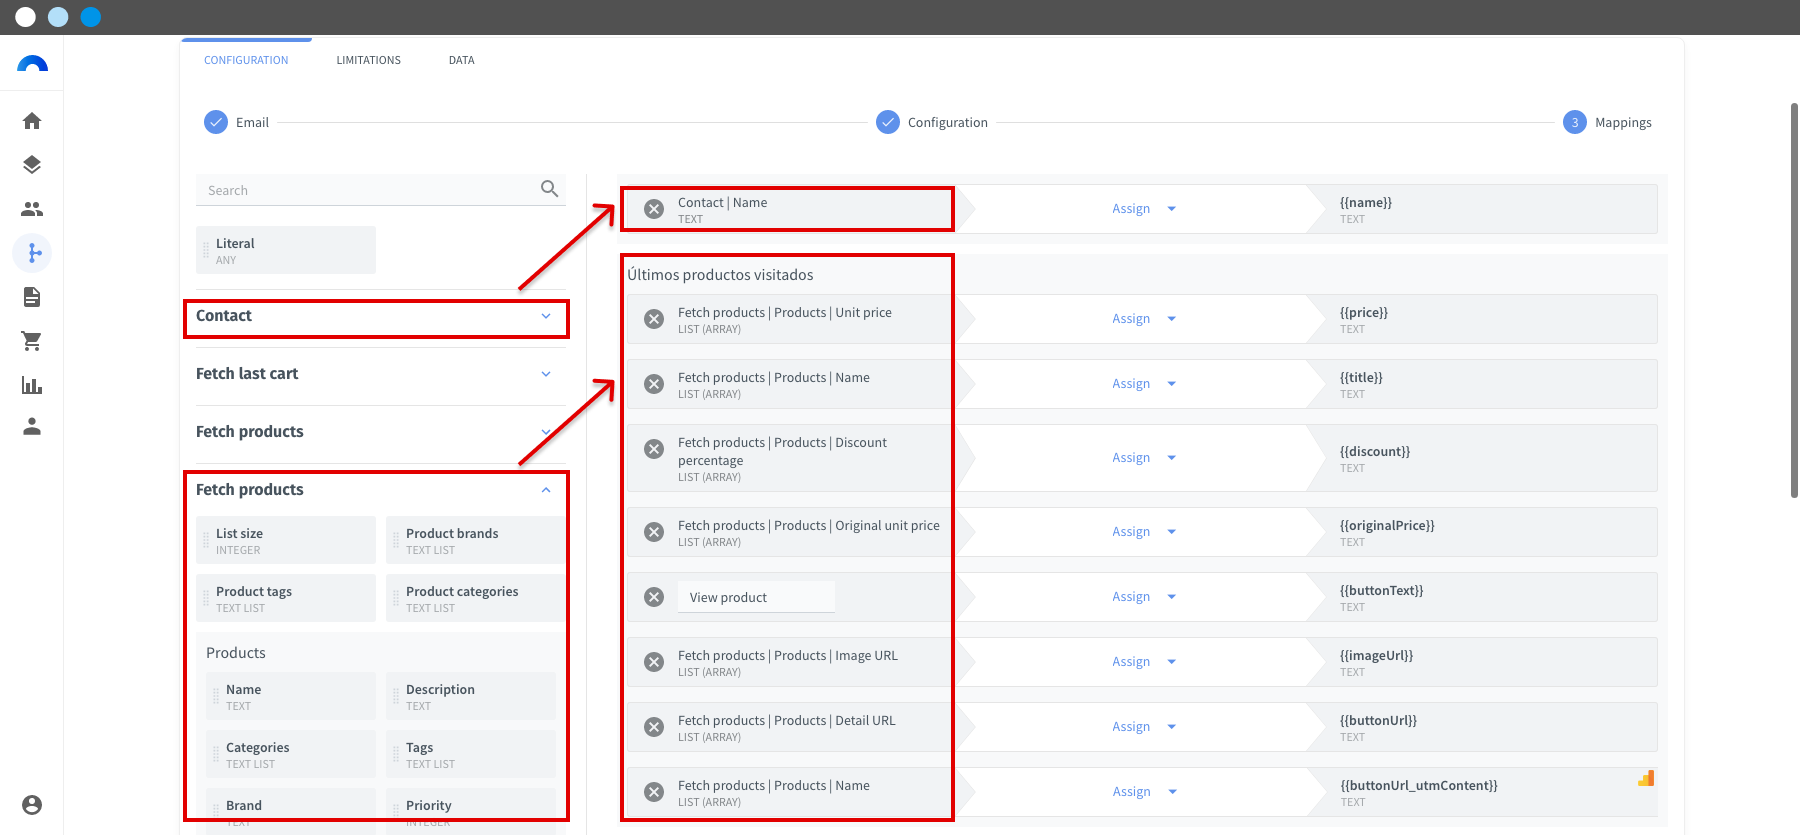Click the Últimos productos visitados heading
Image resolution: width=1800 pixels, height=835 pixels.
click(720, 275)
